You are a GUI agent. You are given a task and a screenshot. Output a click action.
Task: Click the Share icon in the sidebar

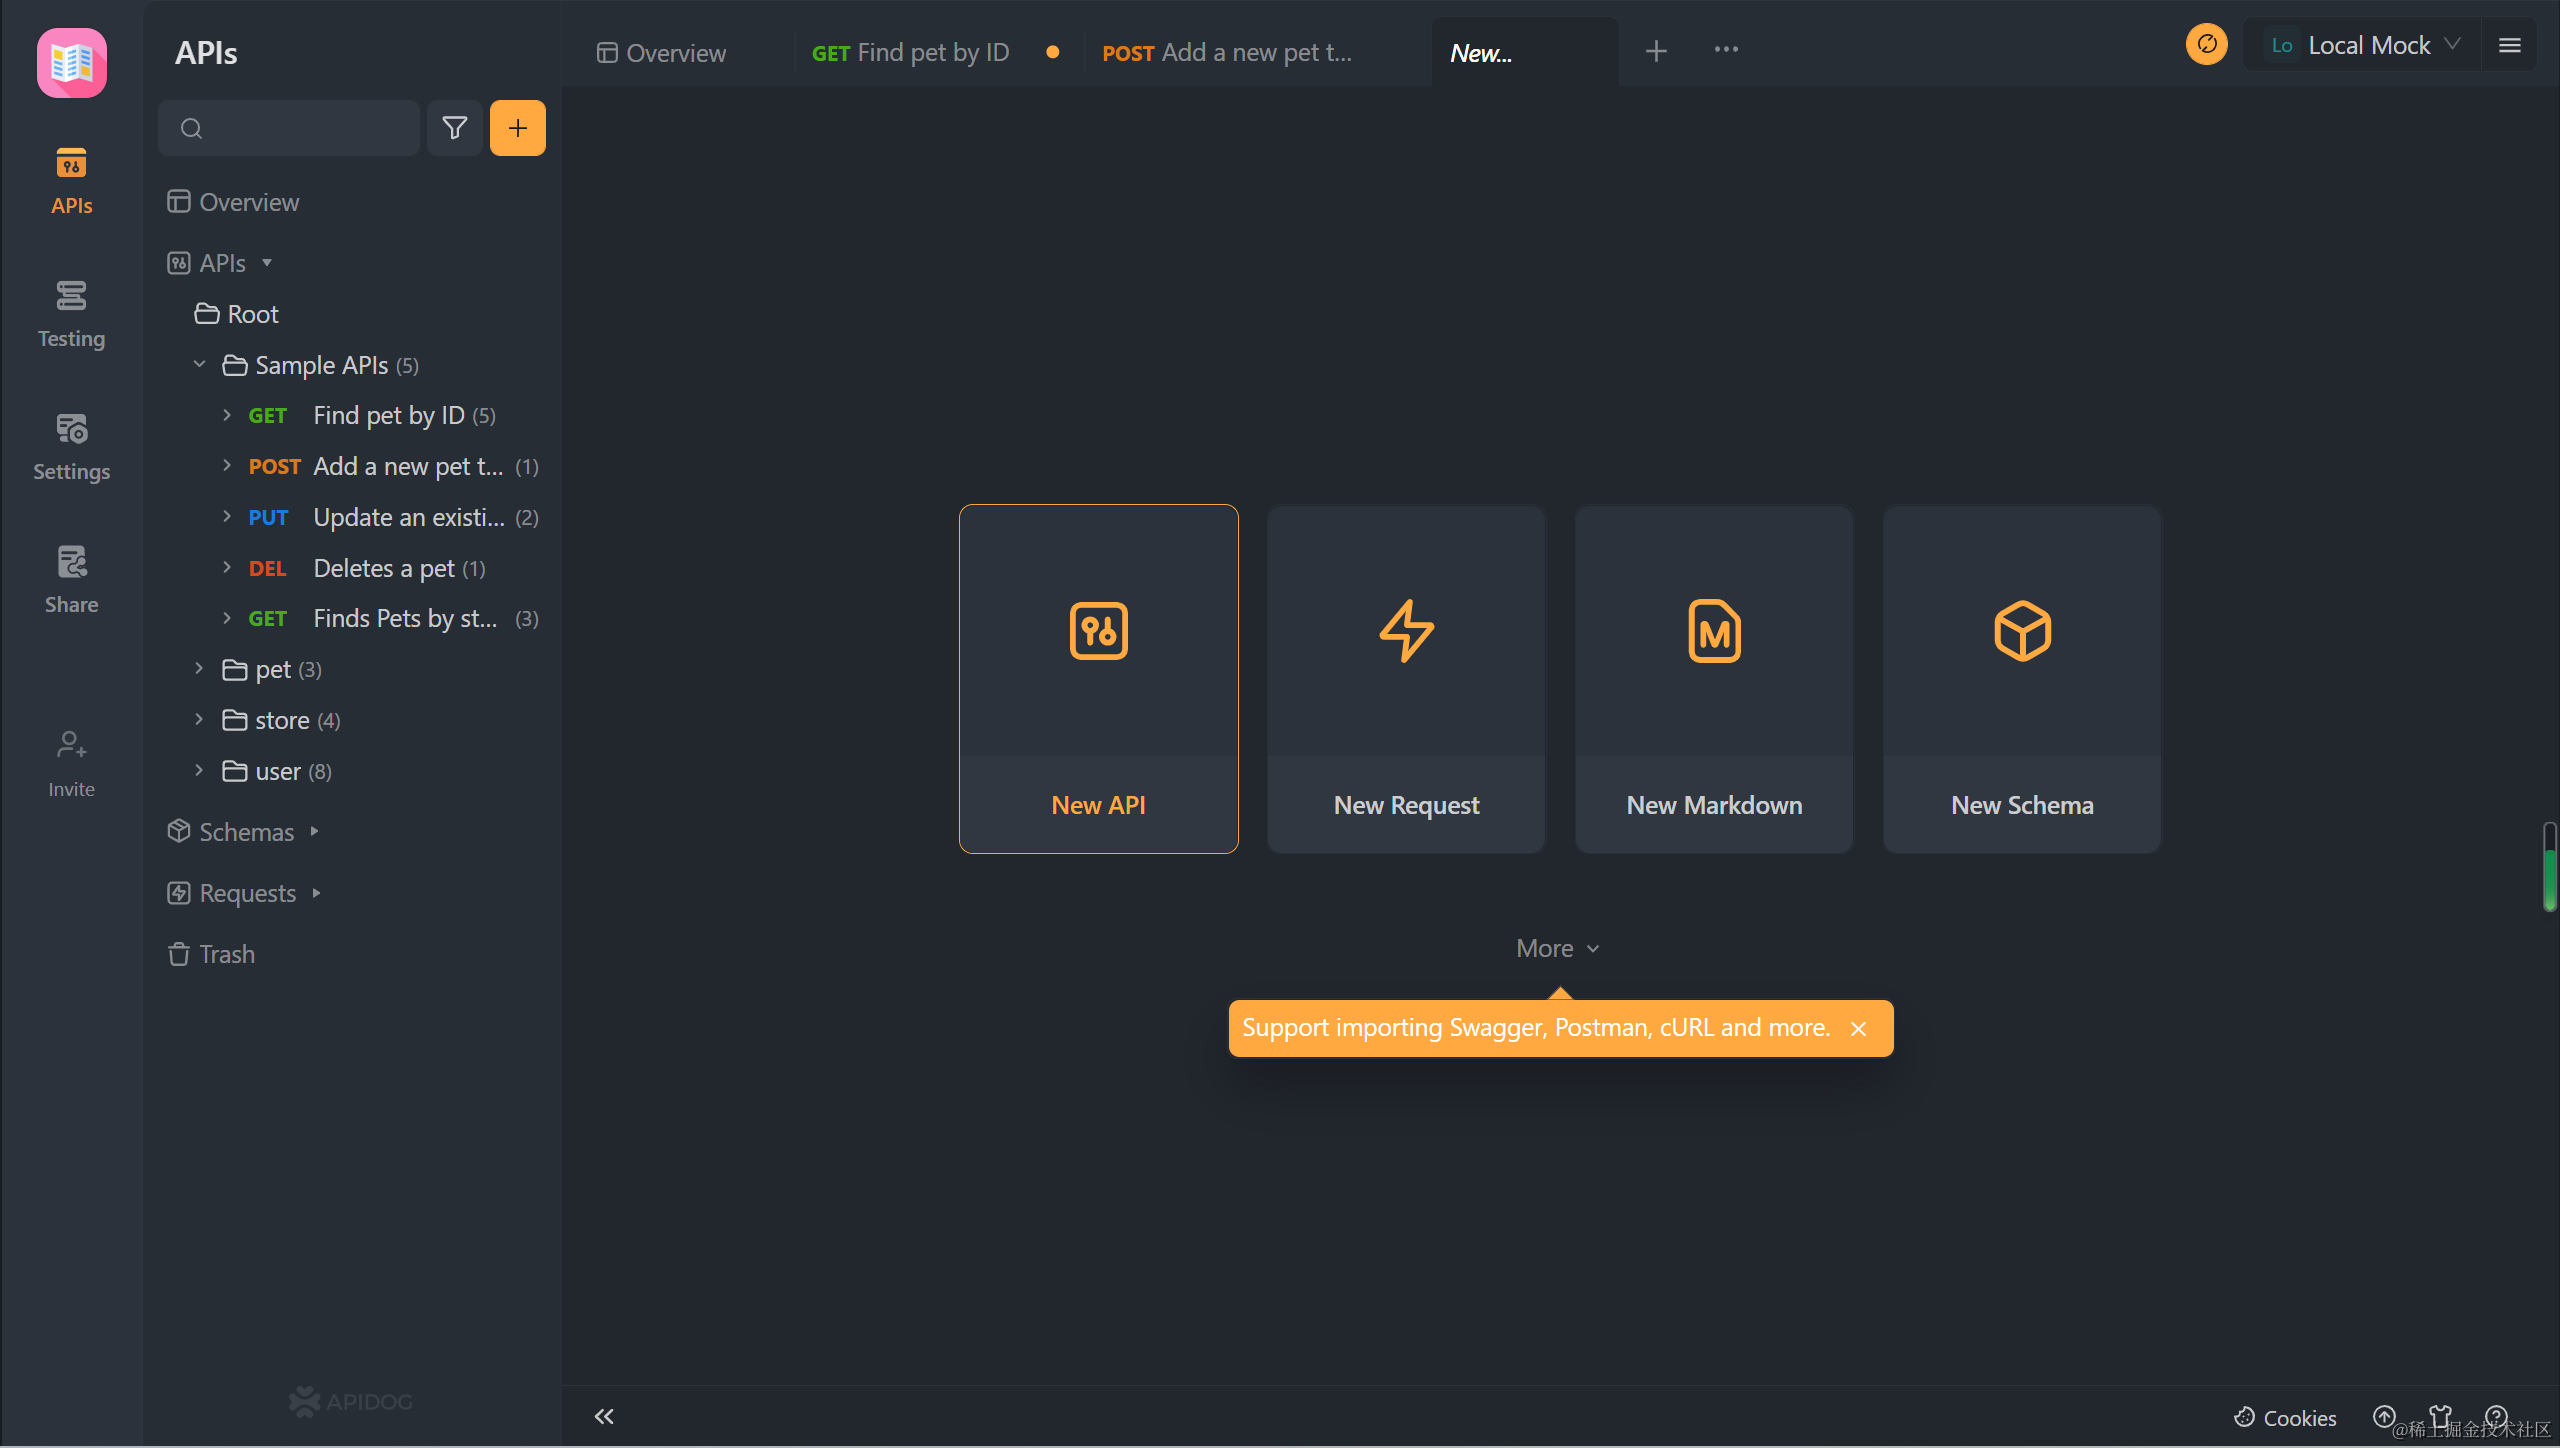70,578
